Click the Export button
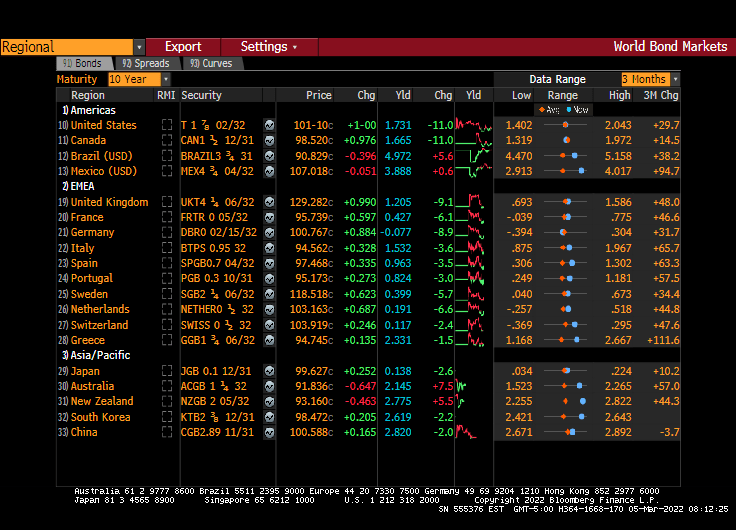Viewport: 736px width, 530px height. tap(183, 47)
